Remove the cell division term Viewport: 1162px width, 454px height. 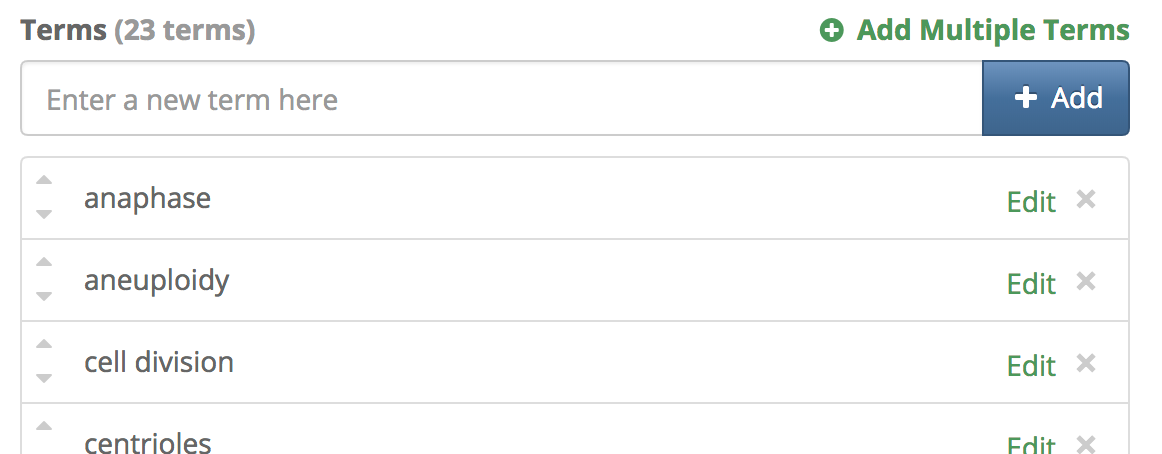(x=1086, y=364)
